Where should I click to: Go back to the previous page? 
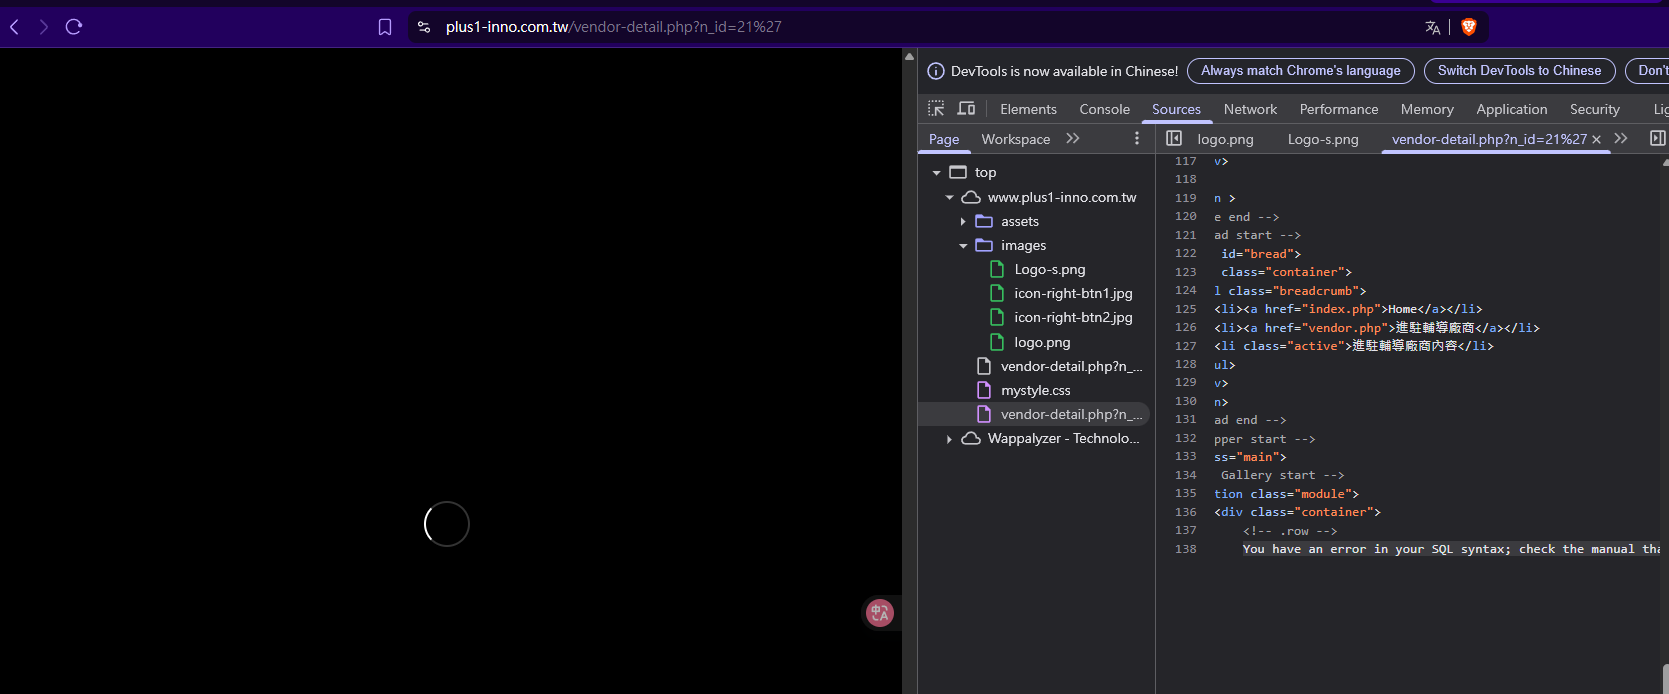(14, 27)
